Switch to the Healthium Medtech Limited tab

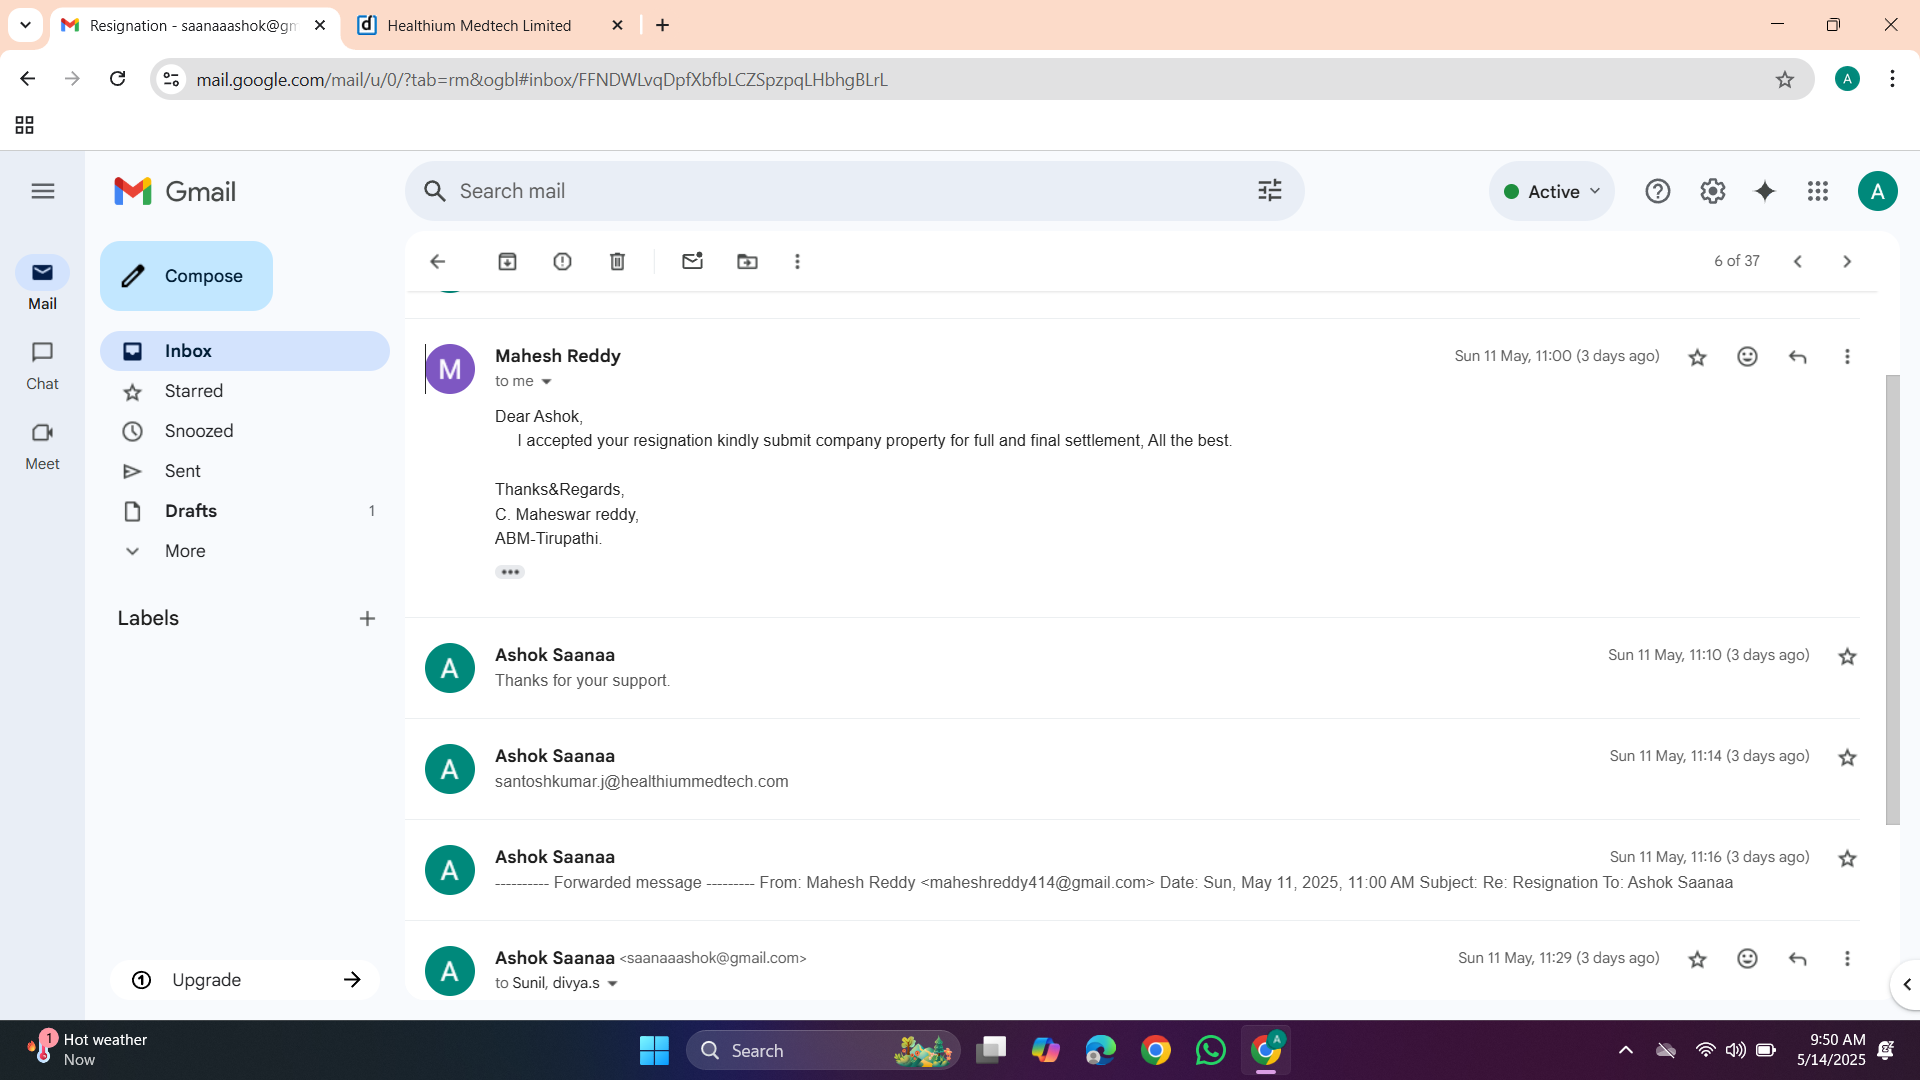coord(479,25)
